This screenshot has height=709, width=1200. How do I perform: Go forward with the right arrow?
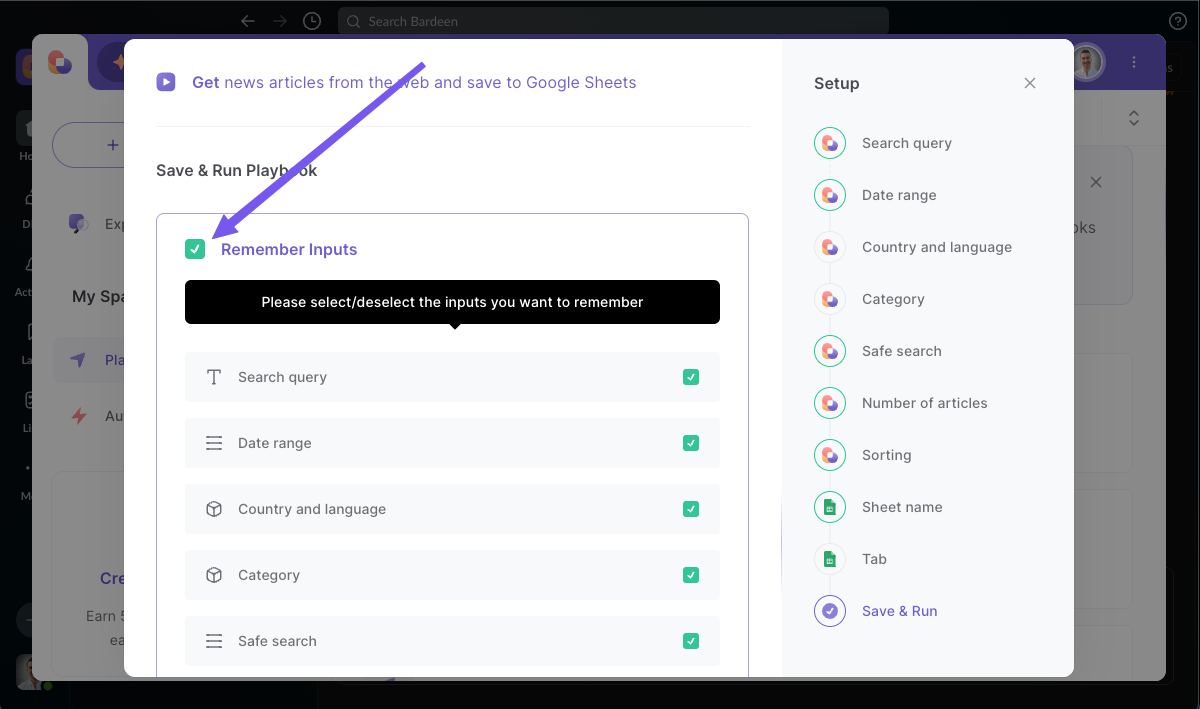click(280, 21)
